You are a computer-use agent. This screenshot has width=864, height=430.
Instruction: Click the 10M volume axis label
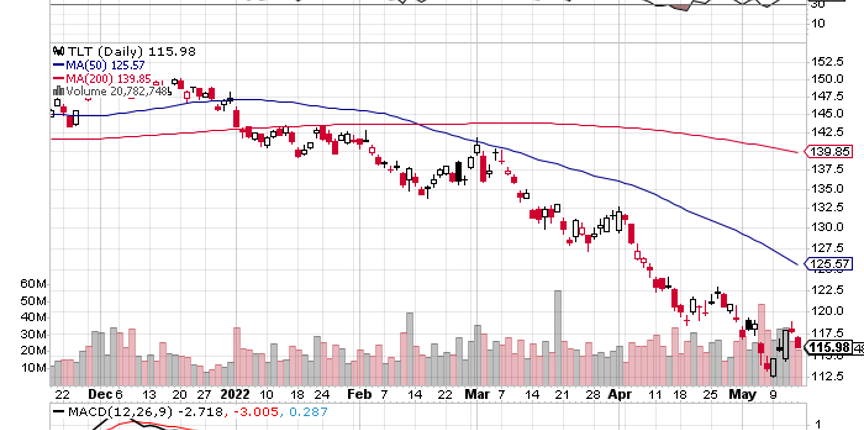point(34,368)
